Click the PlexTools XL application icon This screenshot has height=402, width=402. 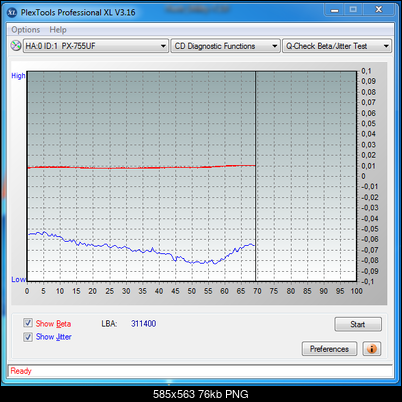[12, 13]
